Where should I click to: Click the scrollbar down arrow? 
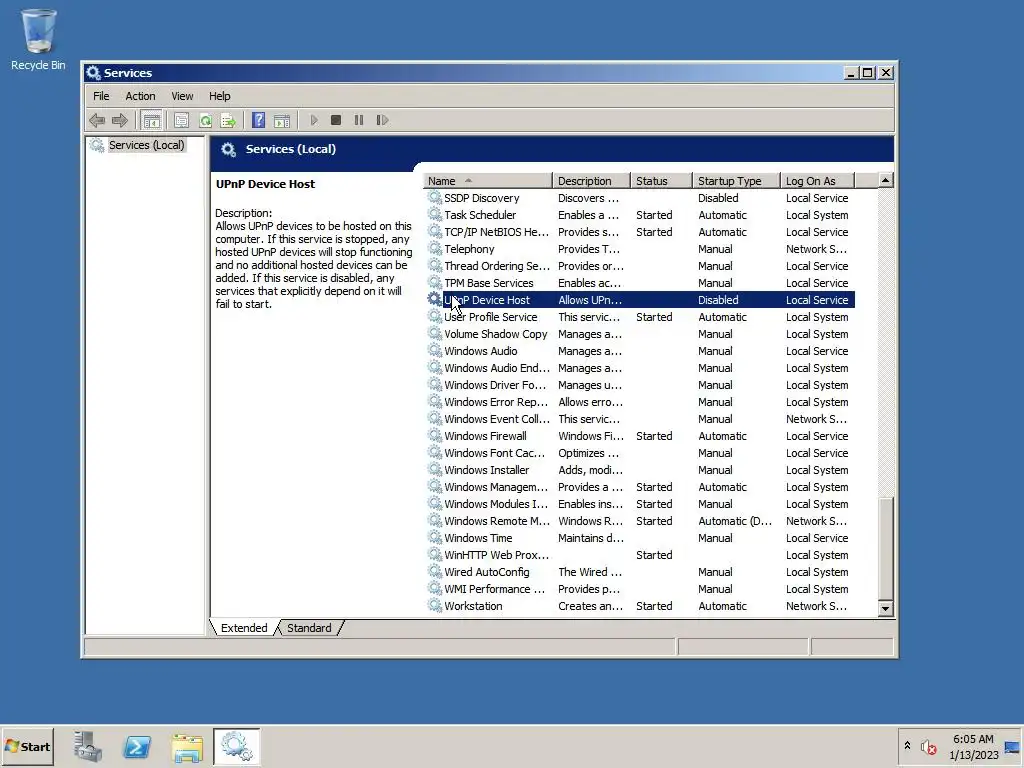tap(886, 608)
